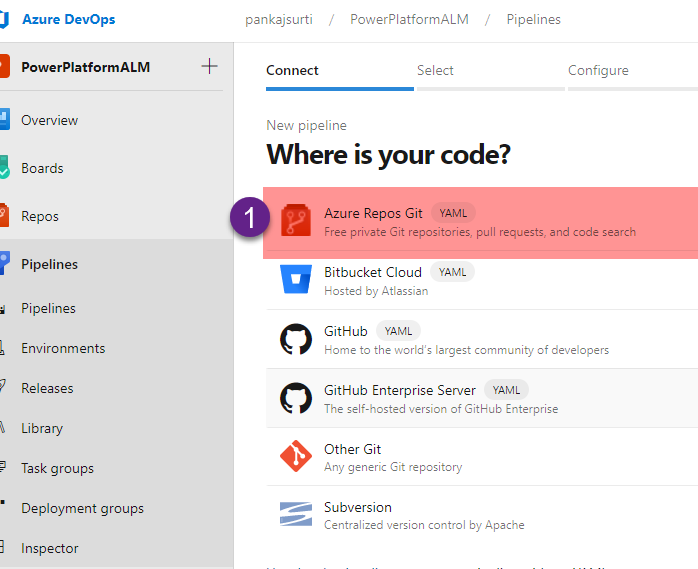Click the GitHub Enterprise Server icon
The width and height of the screenshot is (698, 569).
[296, 398]
